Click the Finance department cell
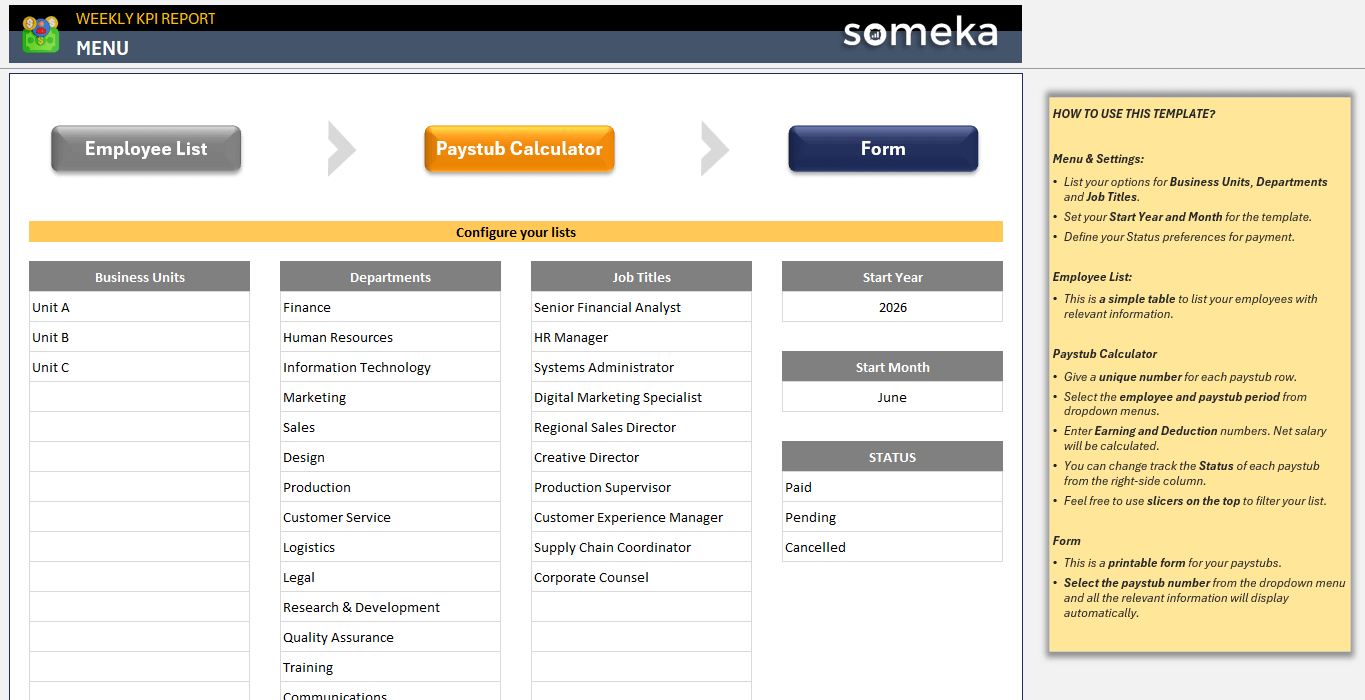 (x=390, y=307)
